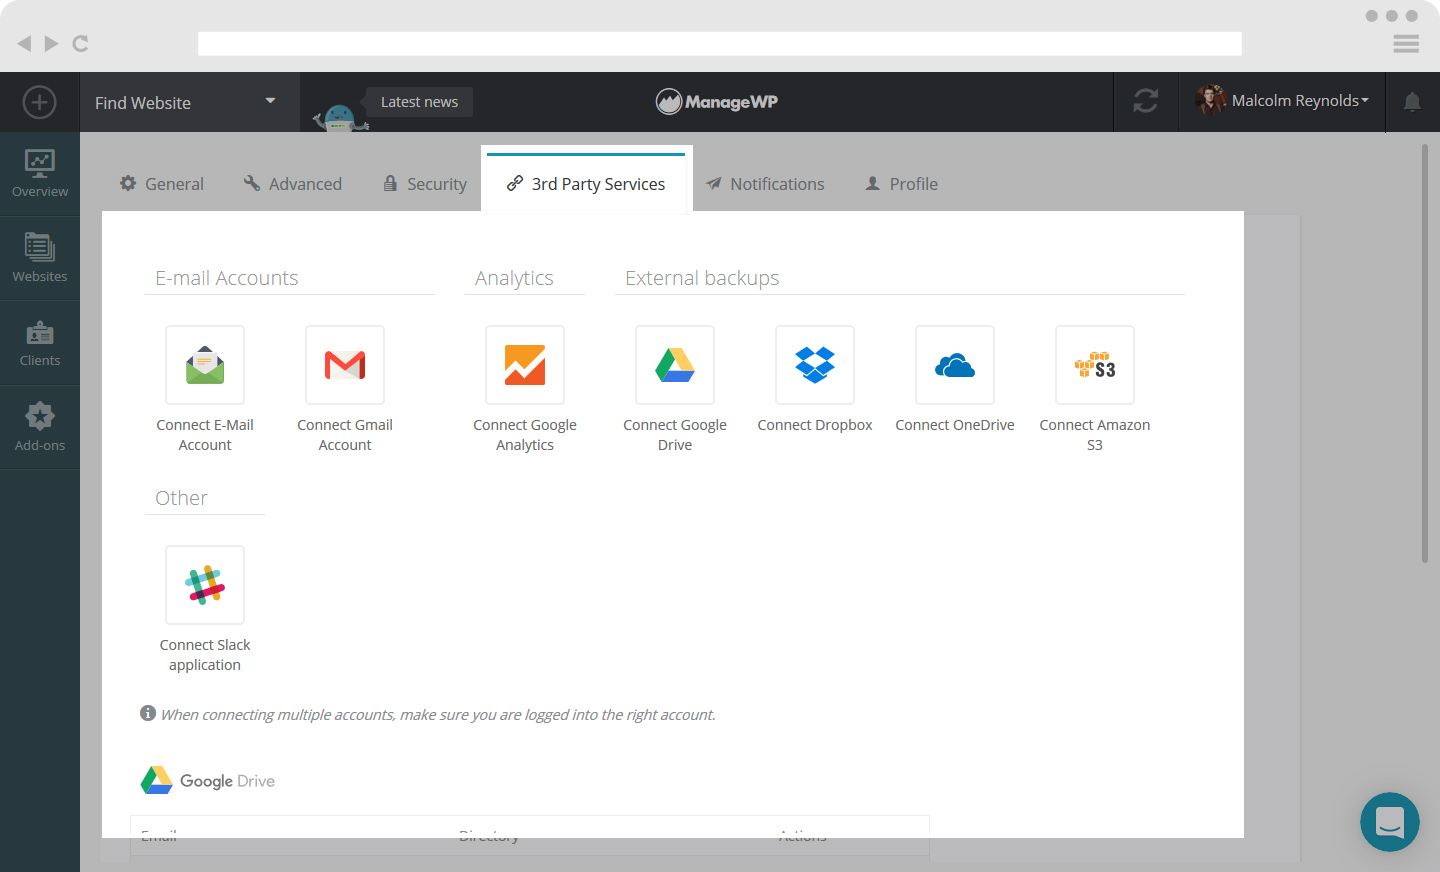Open Latest news tooltip
The width and height of the screenshot is (1440, 872).
point(419,102)
